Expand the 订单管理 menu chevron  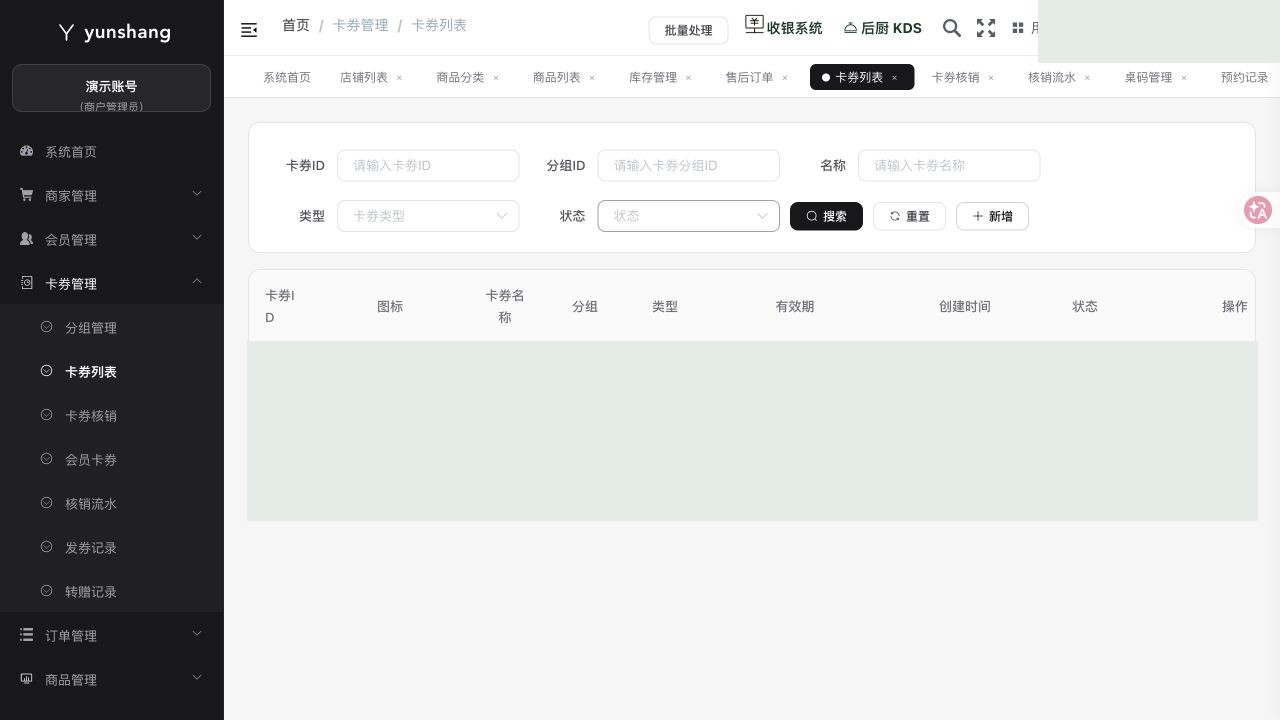coord(197,634)
